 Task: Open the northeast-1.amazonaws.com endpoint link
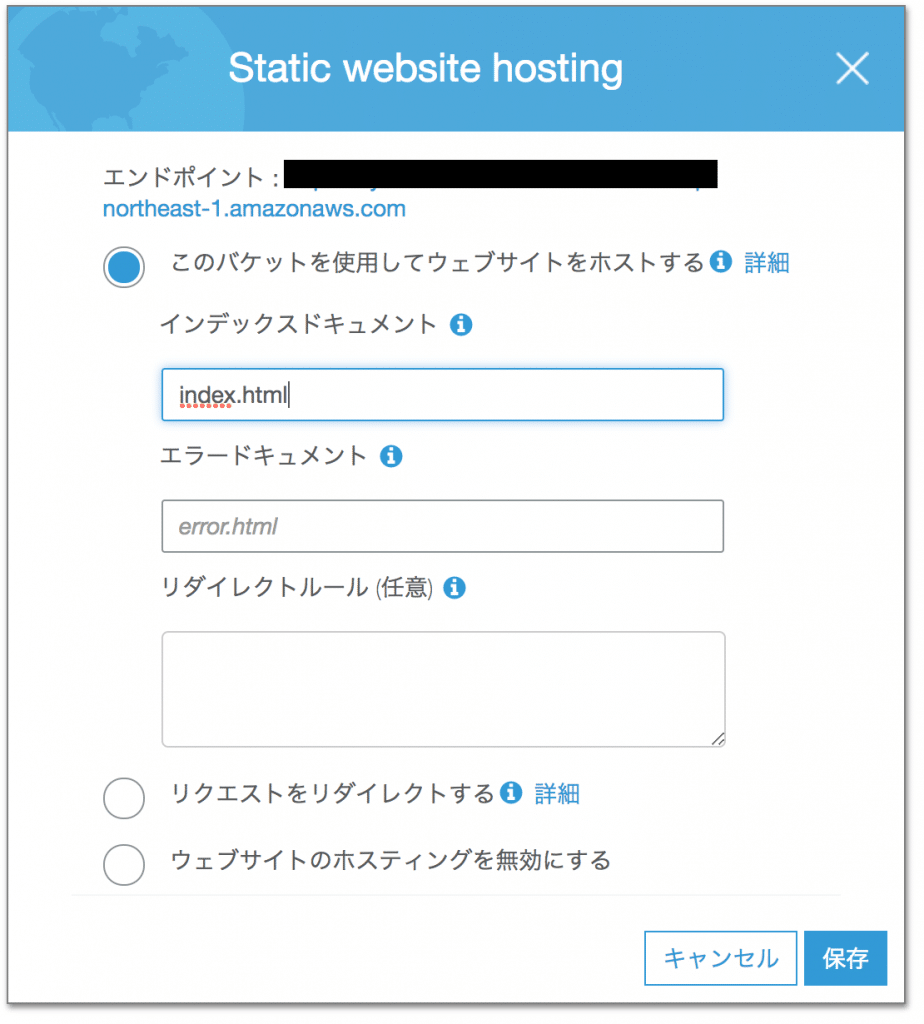[x=254, y=209]
